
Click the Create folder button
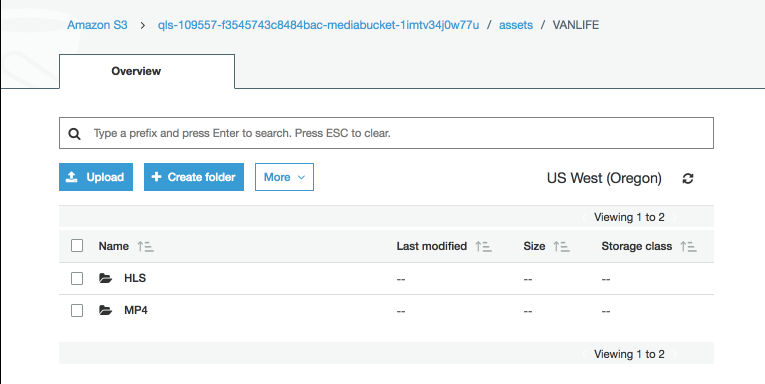[194, 177]
